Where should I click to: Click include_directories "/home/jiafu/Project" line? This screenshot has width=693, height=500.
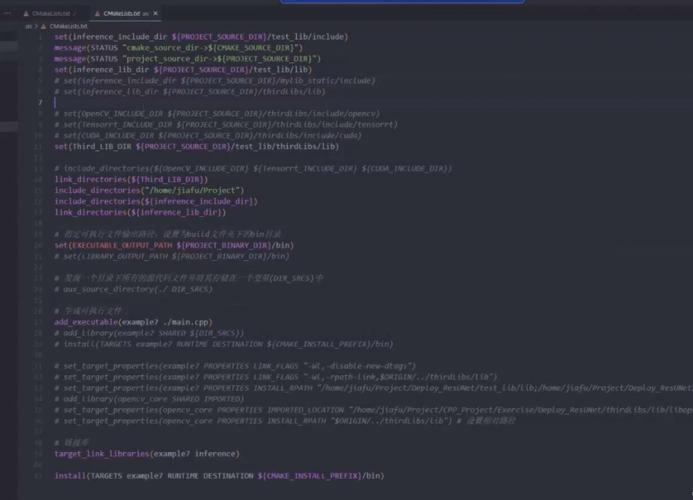(149, 191)
